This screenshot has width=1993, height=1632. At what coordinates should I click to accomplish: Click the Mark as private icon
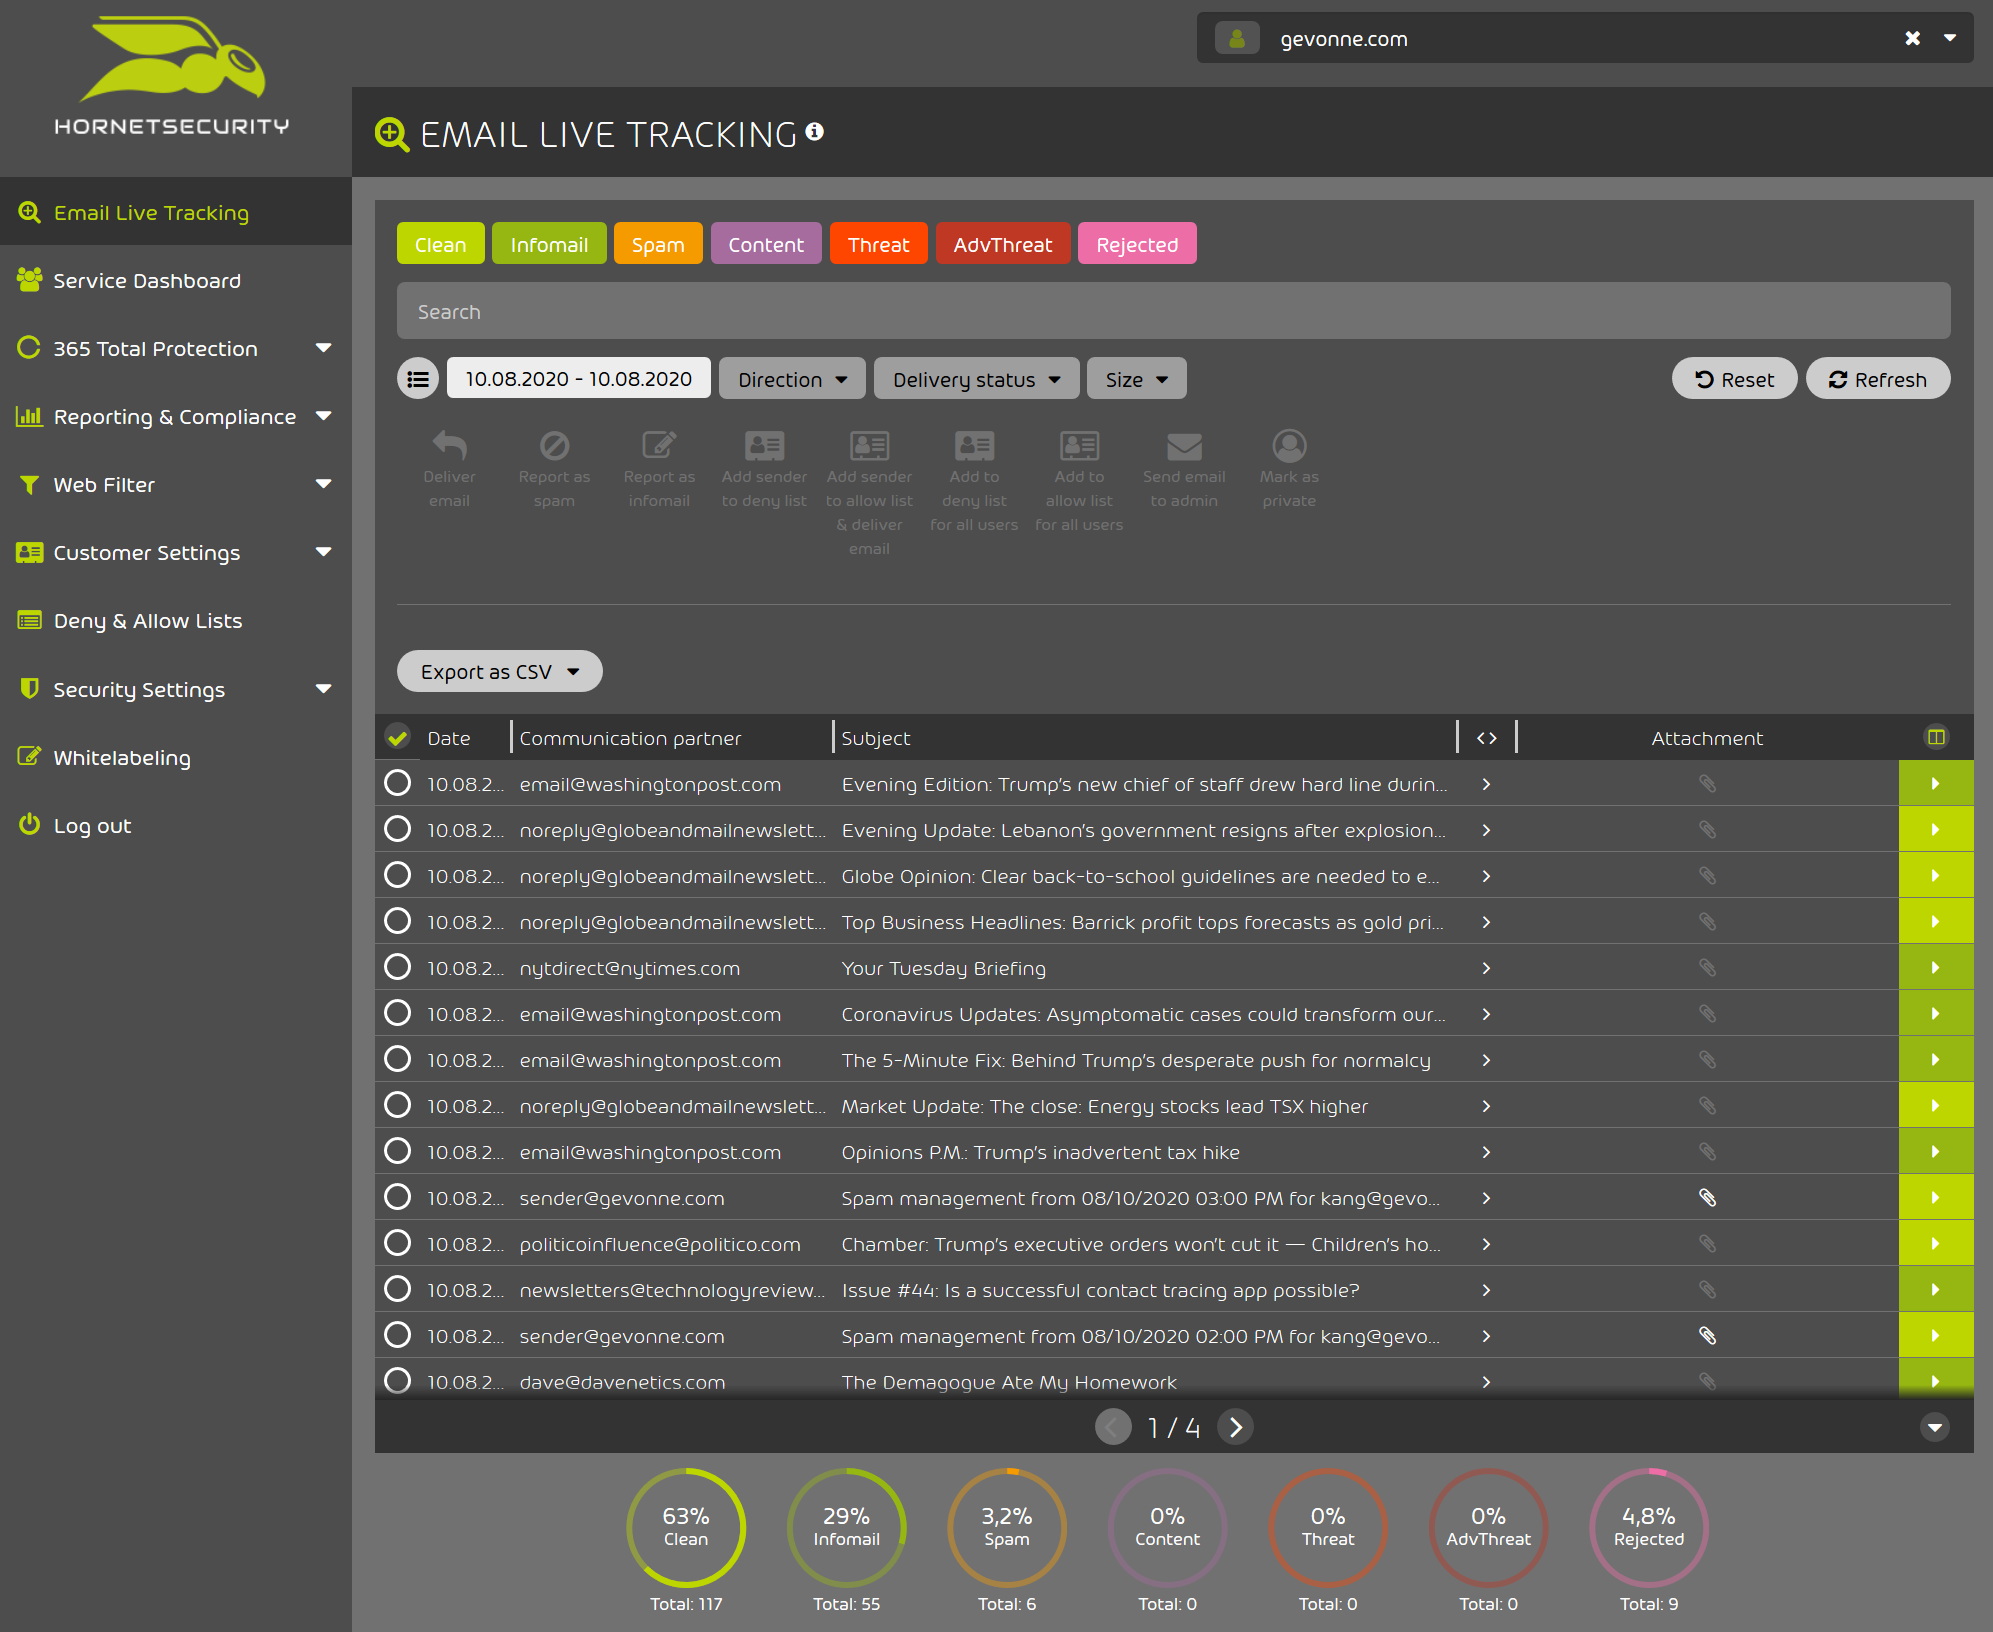tap(1289, 445)
